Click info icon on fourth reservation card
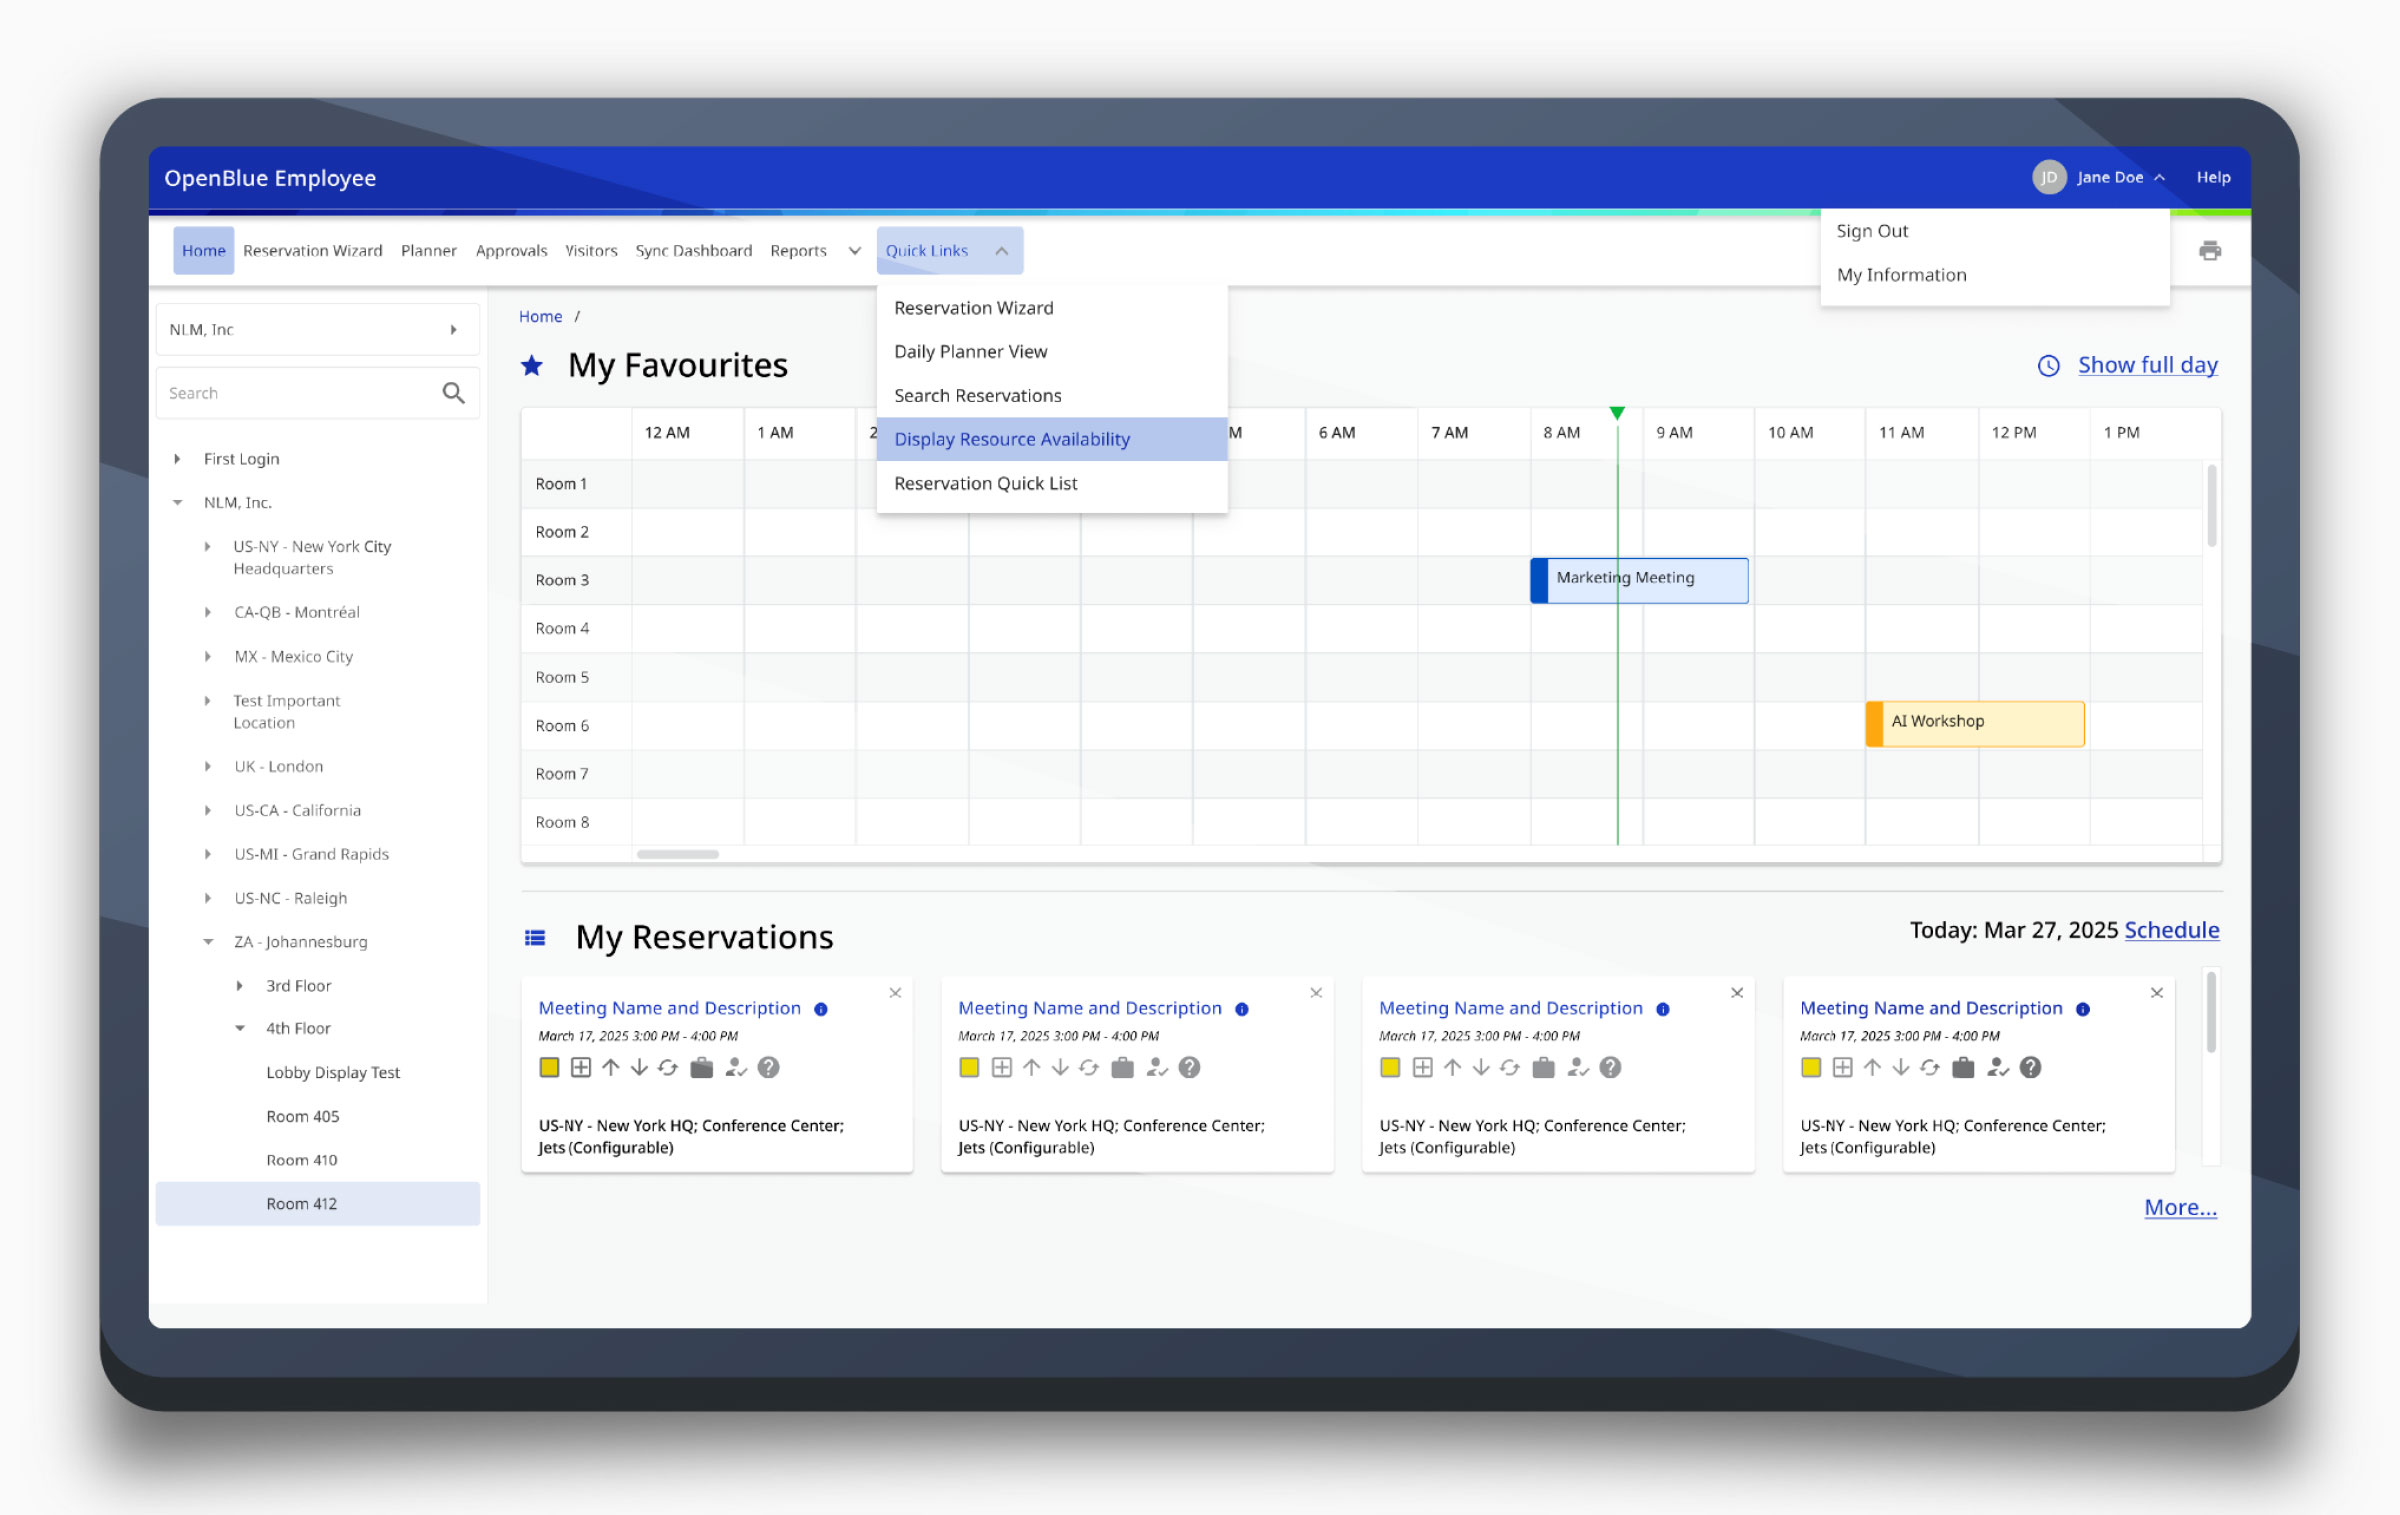 [x=2083, y=1009]
